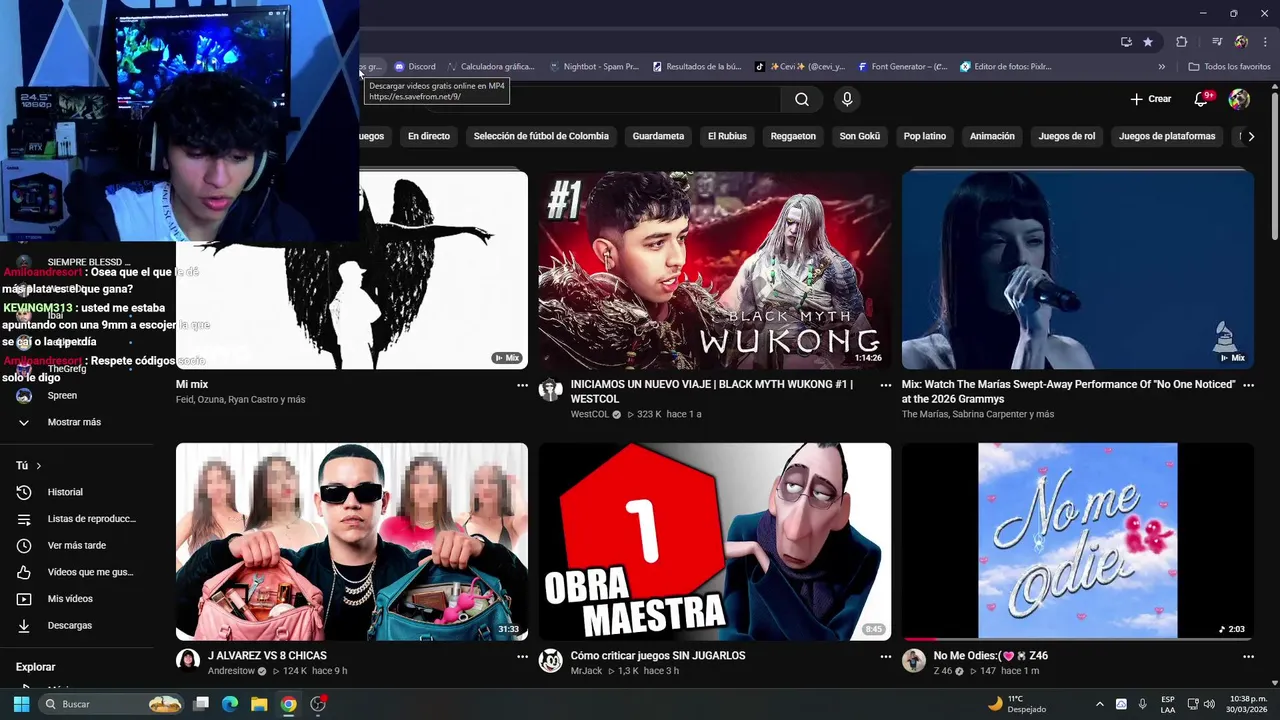Open options for The Marías mix

1248,385
